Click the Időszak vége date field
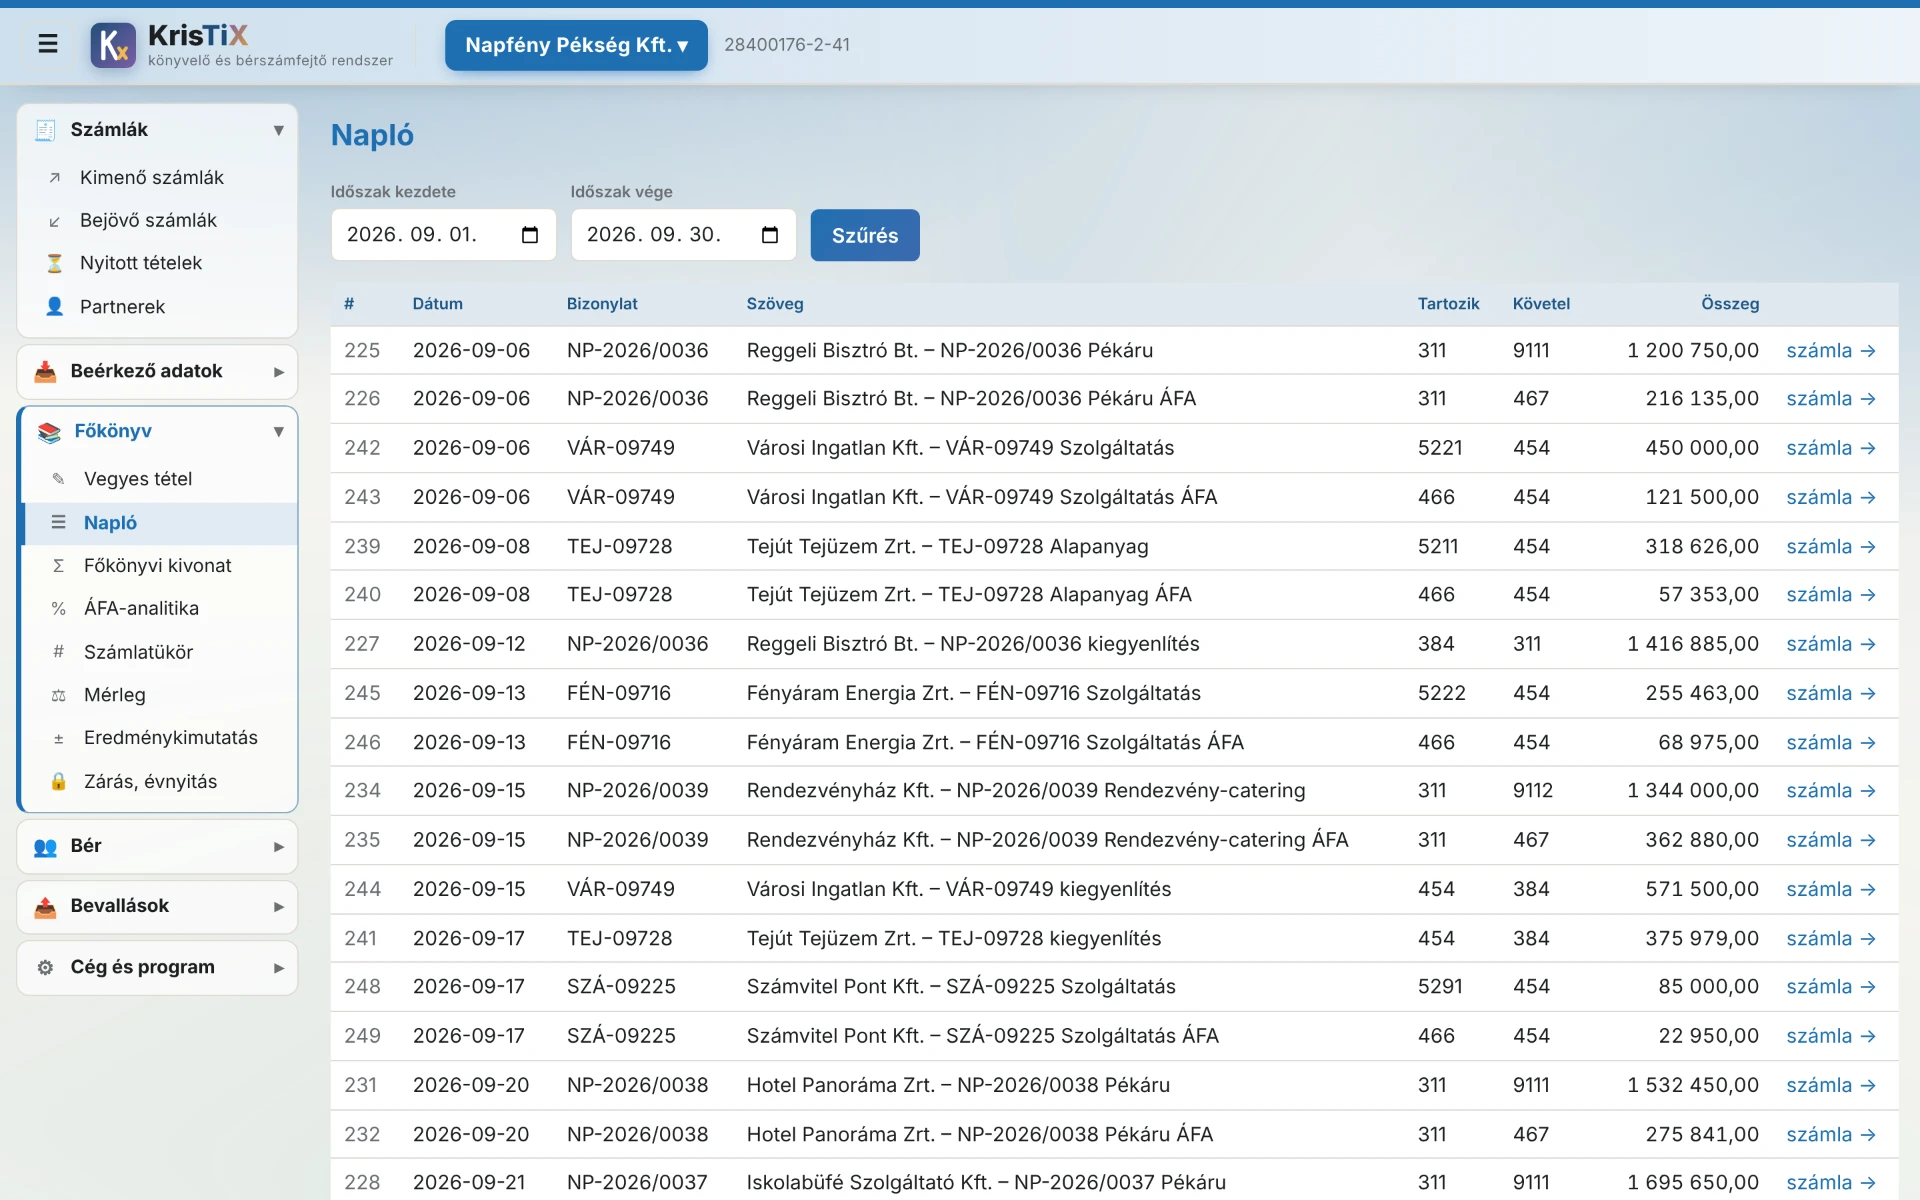This screenshot has width=1920, height=1200. pos(683,235)
